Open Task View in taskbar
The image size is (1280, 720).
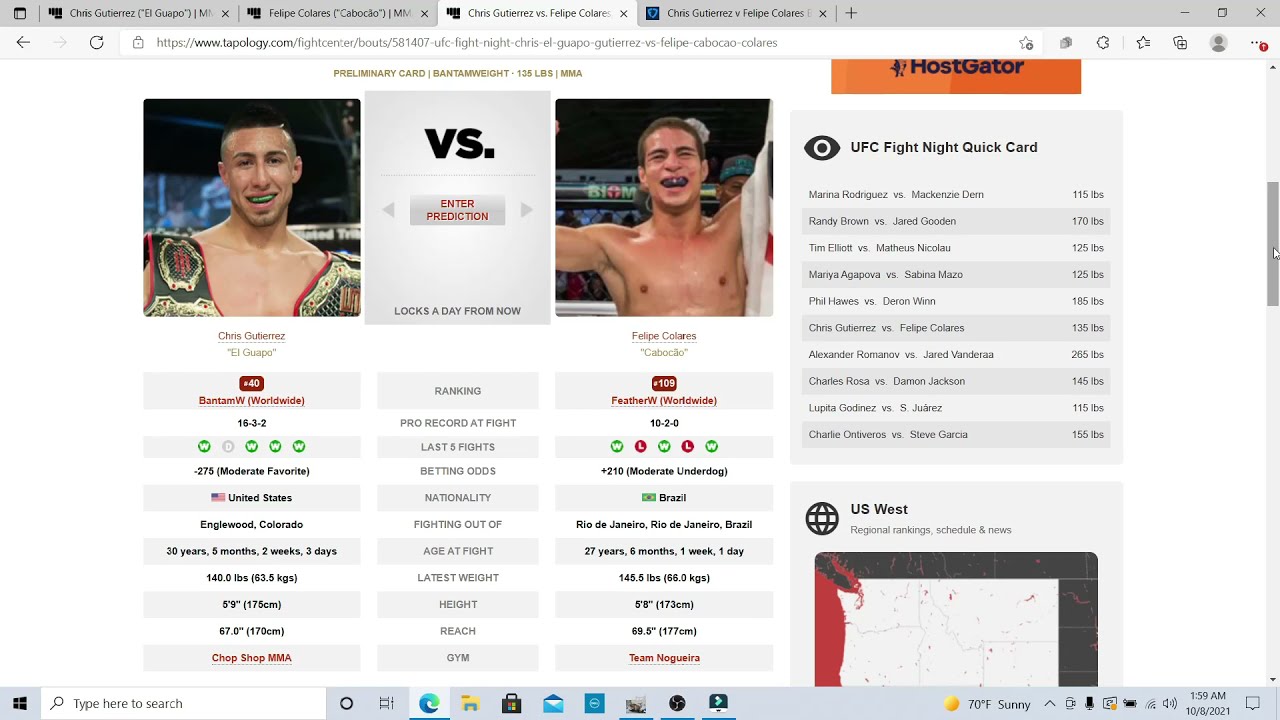[386, 703]
